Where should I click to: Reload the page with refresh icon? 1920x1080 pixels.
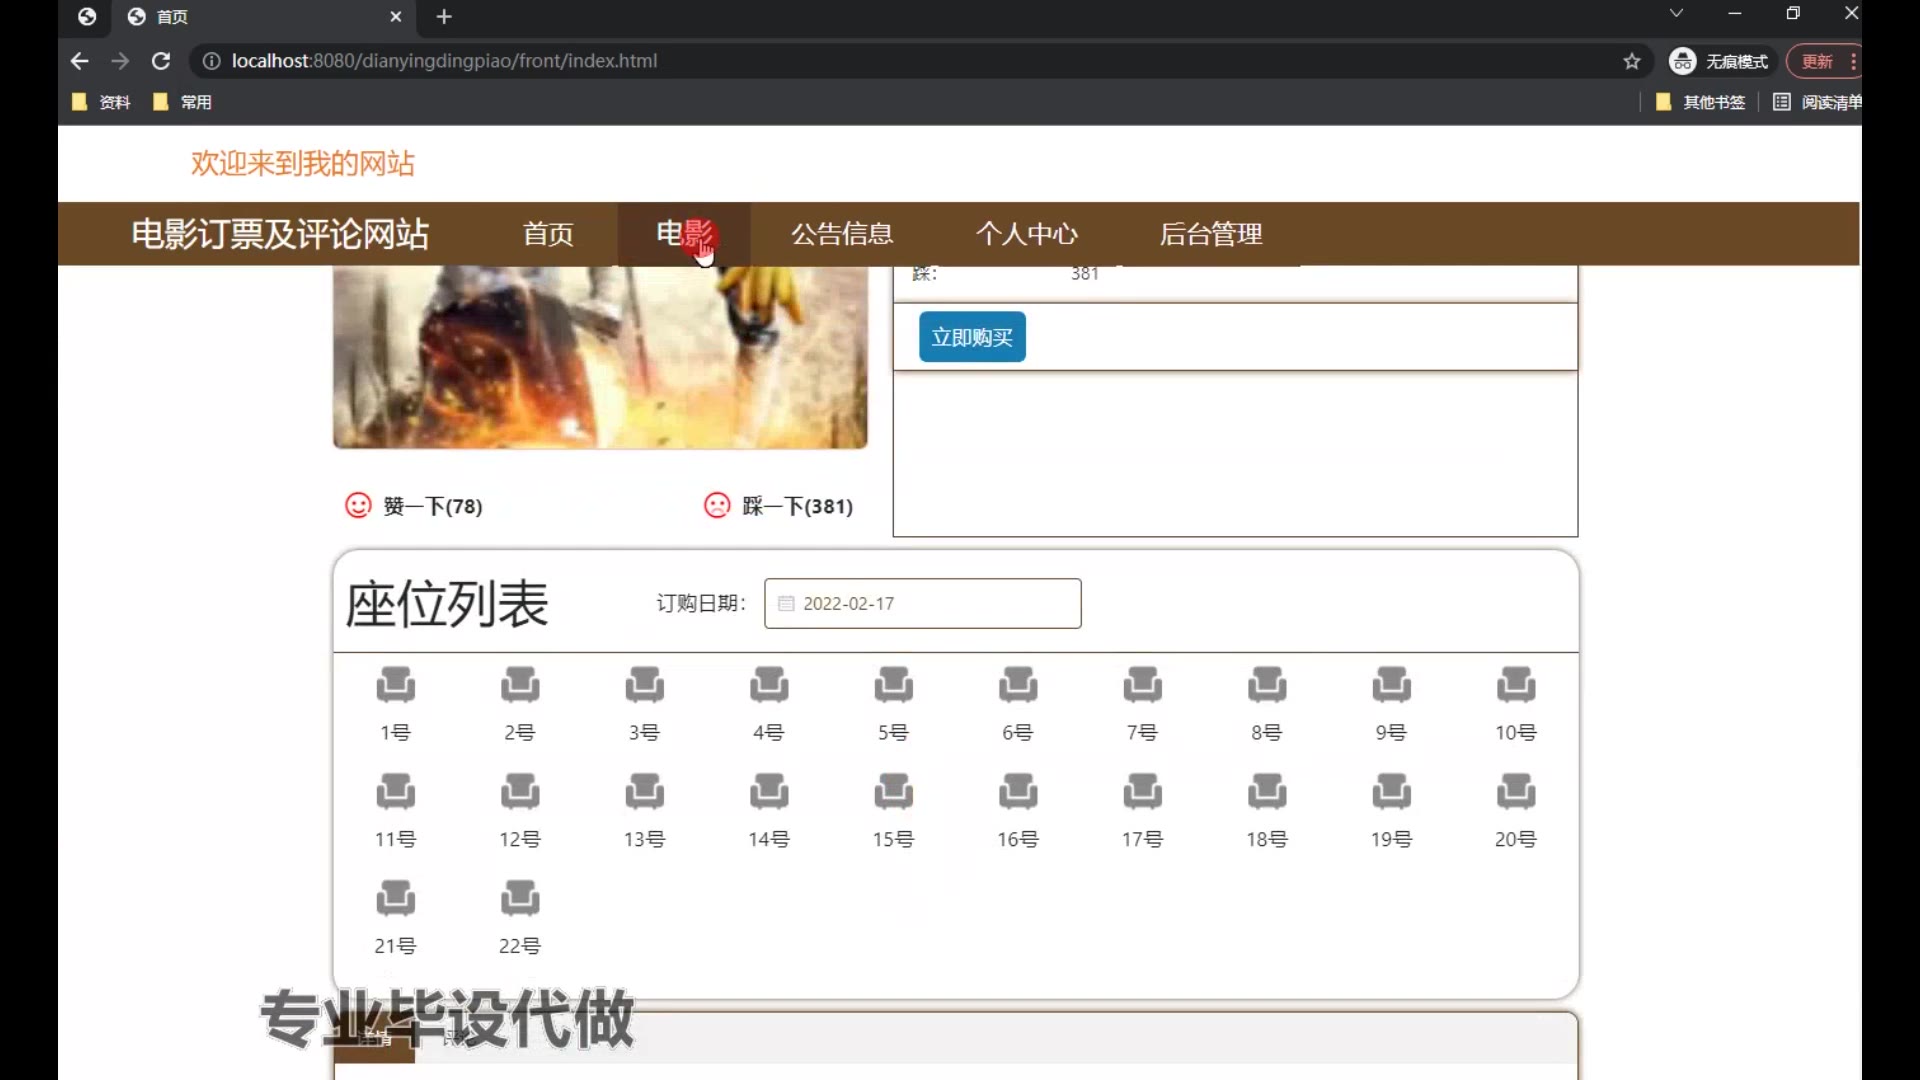(x=161, y=61)
